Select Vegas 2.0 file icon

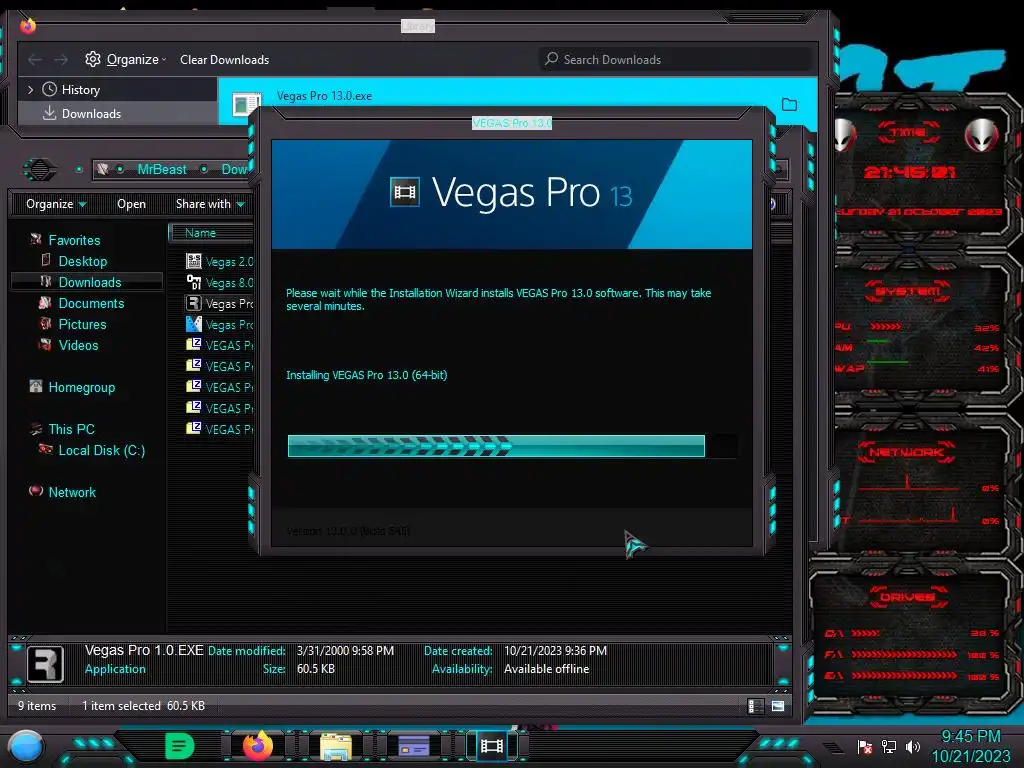pyautogui.click(x=193, y=261)
